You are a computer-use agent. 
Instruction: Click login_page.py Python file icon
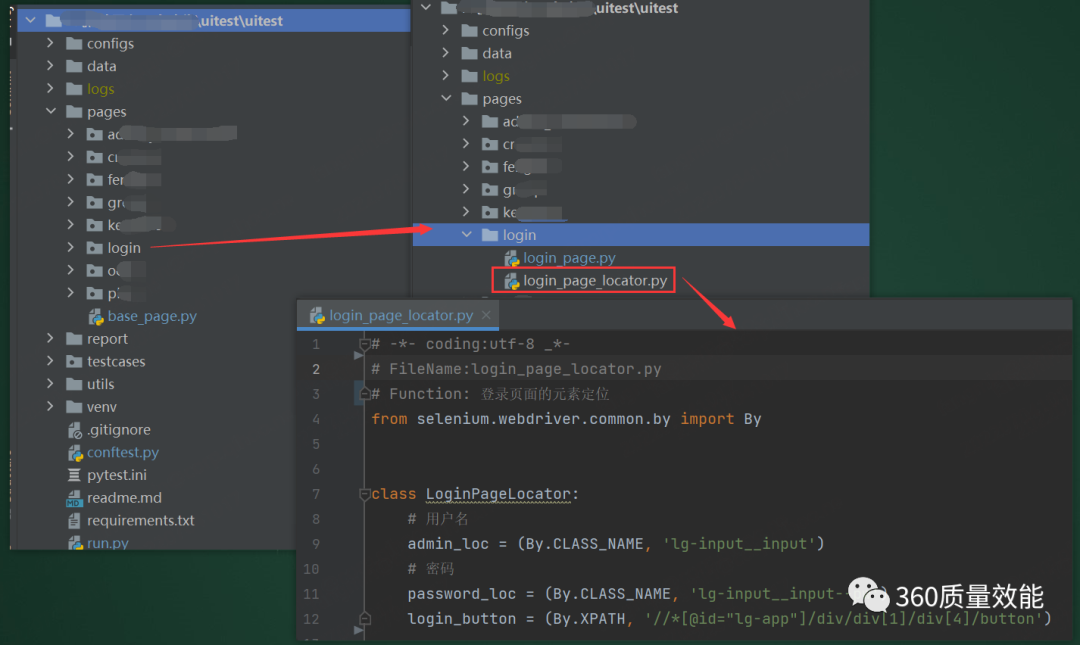click(x=512, y=258)
